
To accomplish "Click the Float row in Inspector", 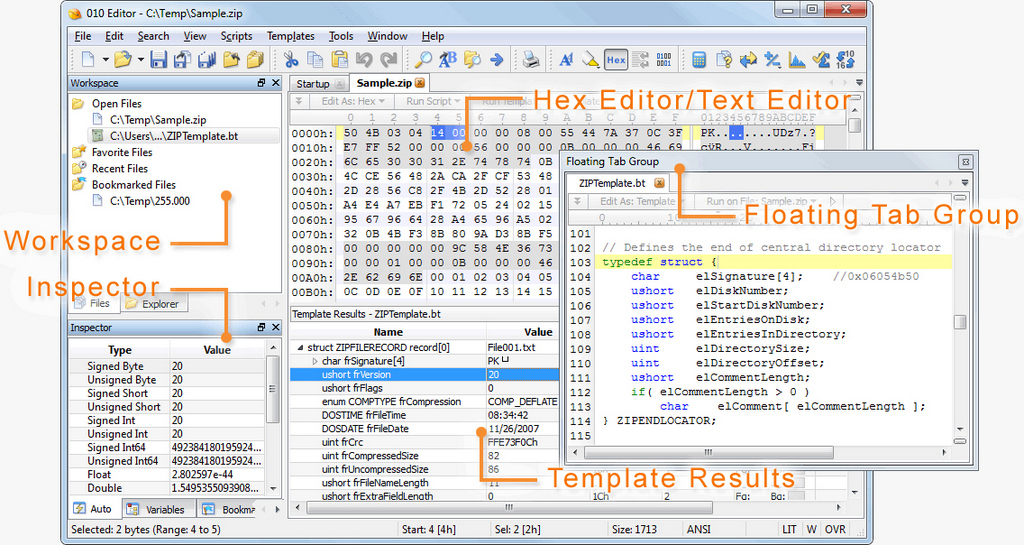I will coord(167,475).
